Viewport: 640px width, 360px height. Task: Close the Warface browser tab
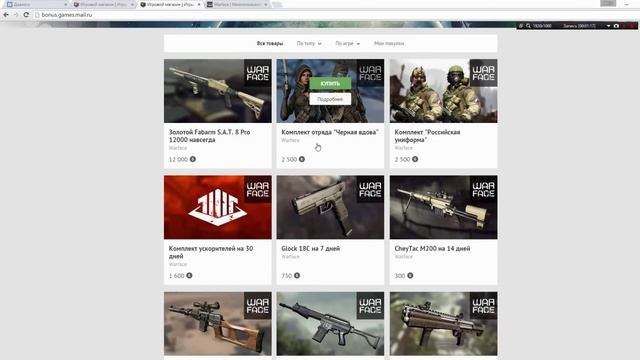pos(266,4)
